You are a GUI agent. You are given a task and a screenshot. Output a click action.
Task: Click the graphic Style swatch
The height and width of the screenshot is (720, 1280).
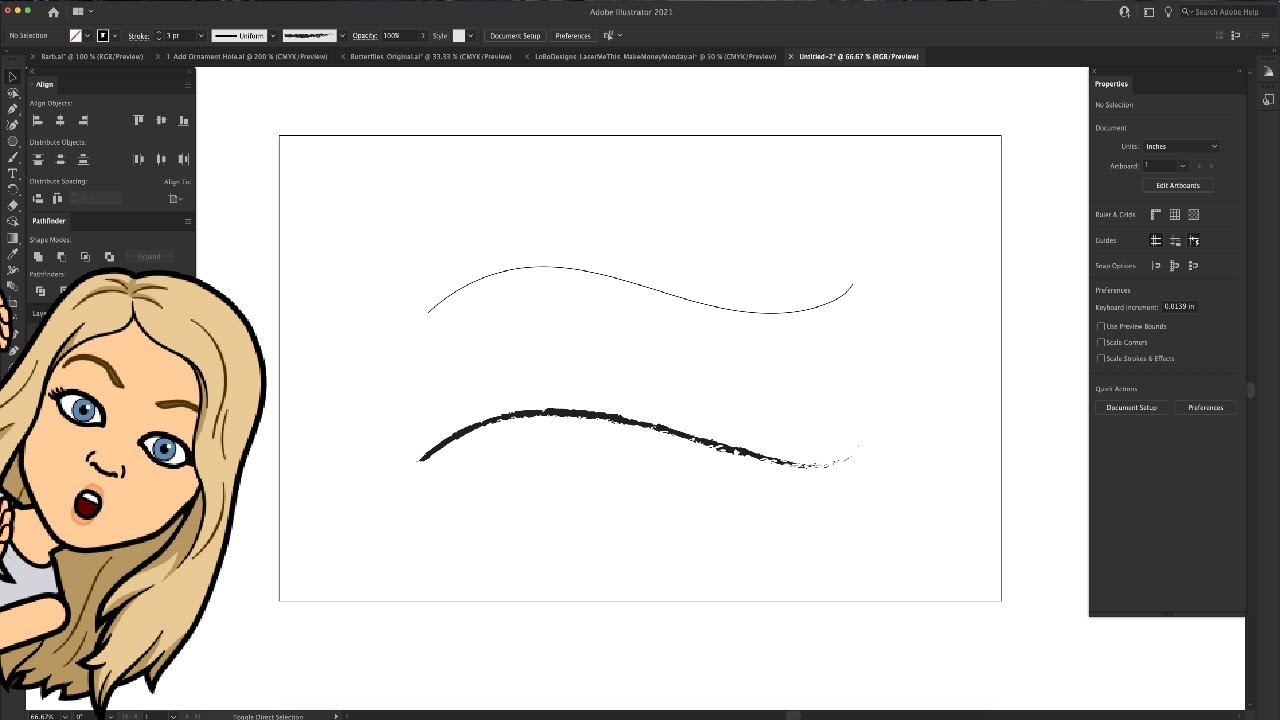[x=459, y=36]
